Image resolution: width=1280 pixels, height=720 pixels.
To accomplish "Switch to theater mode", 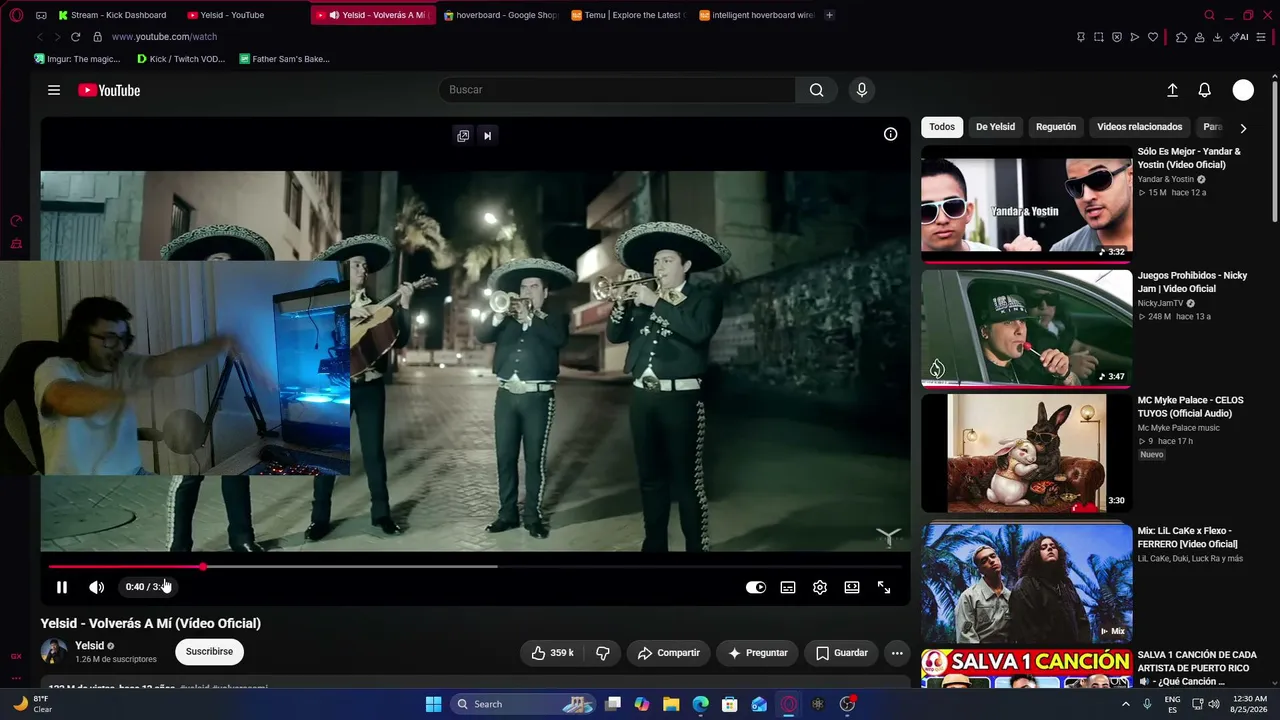I will coord(852,587).
